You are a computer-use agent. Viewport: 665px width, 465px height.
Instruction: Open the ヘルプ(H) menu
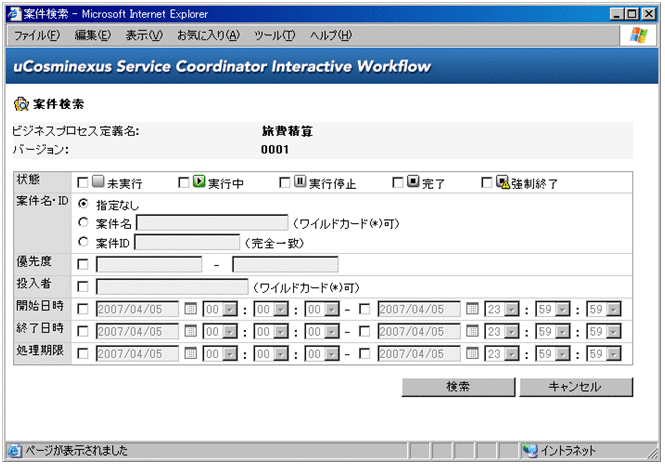click(331, 35)
